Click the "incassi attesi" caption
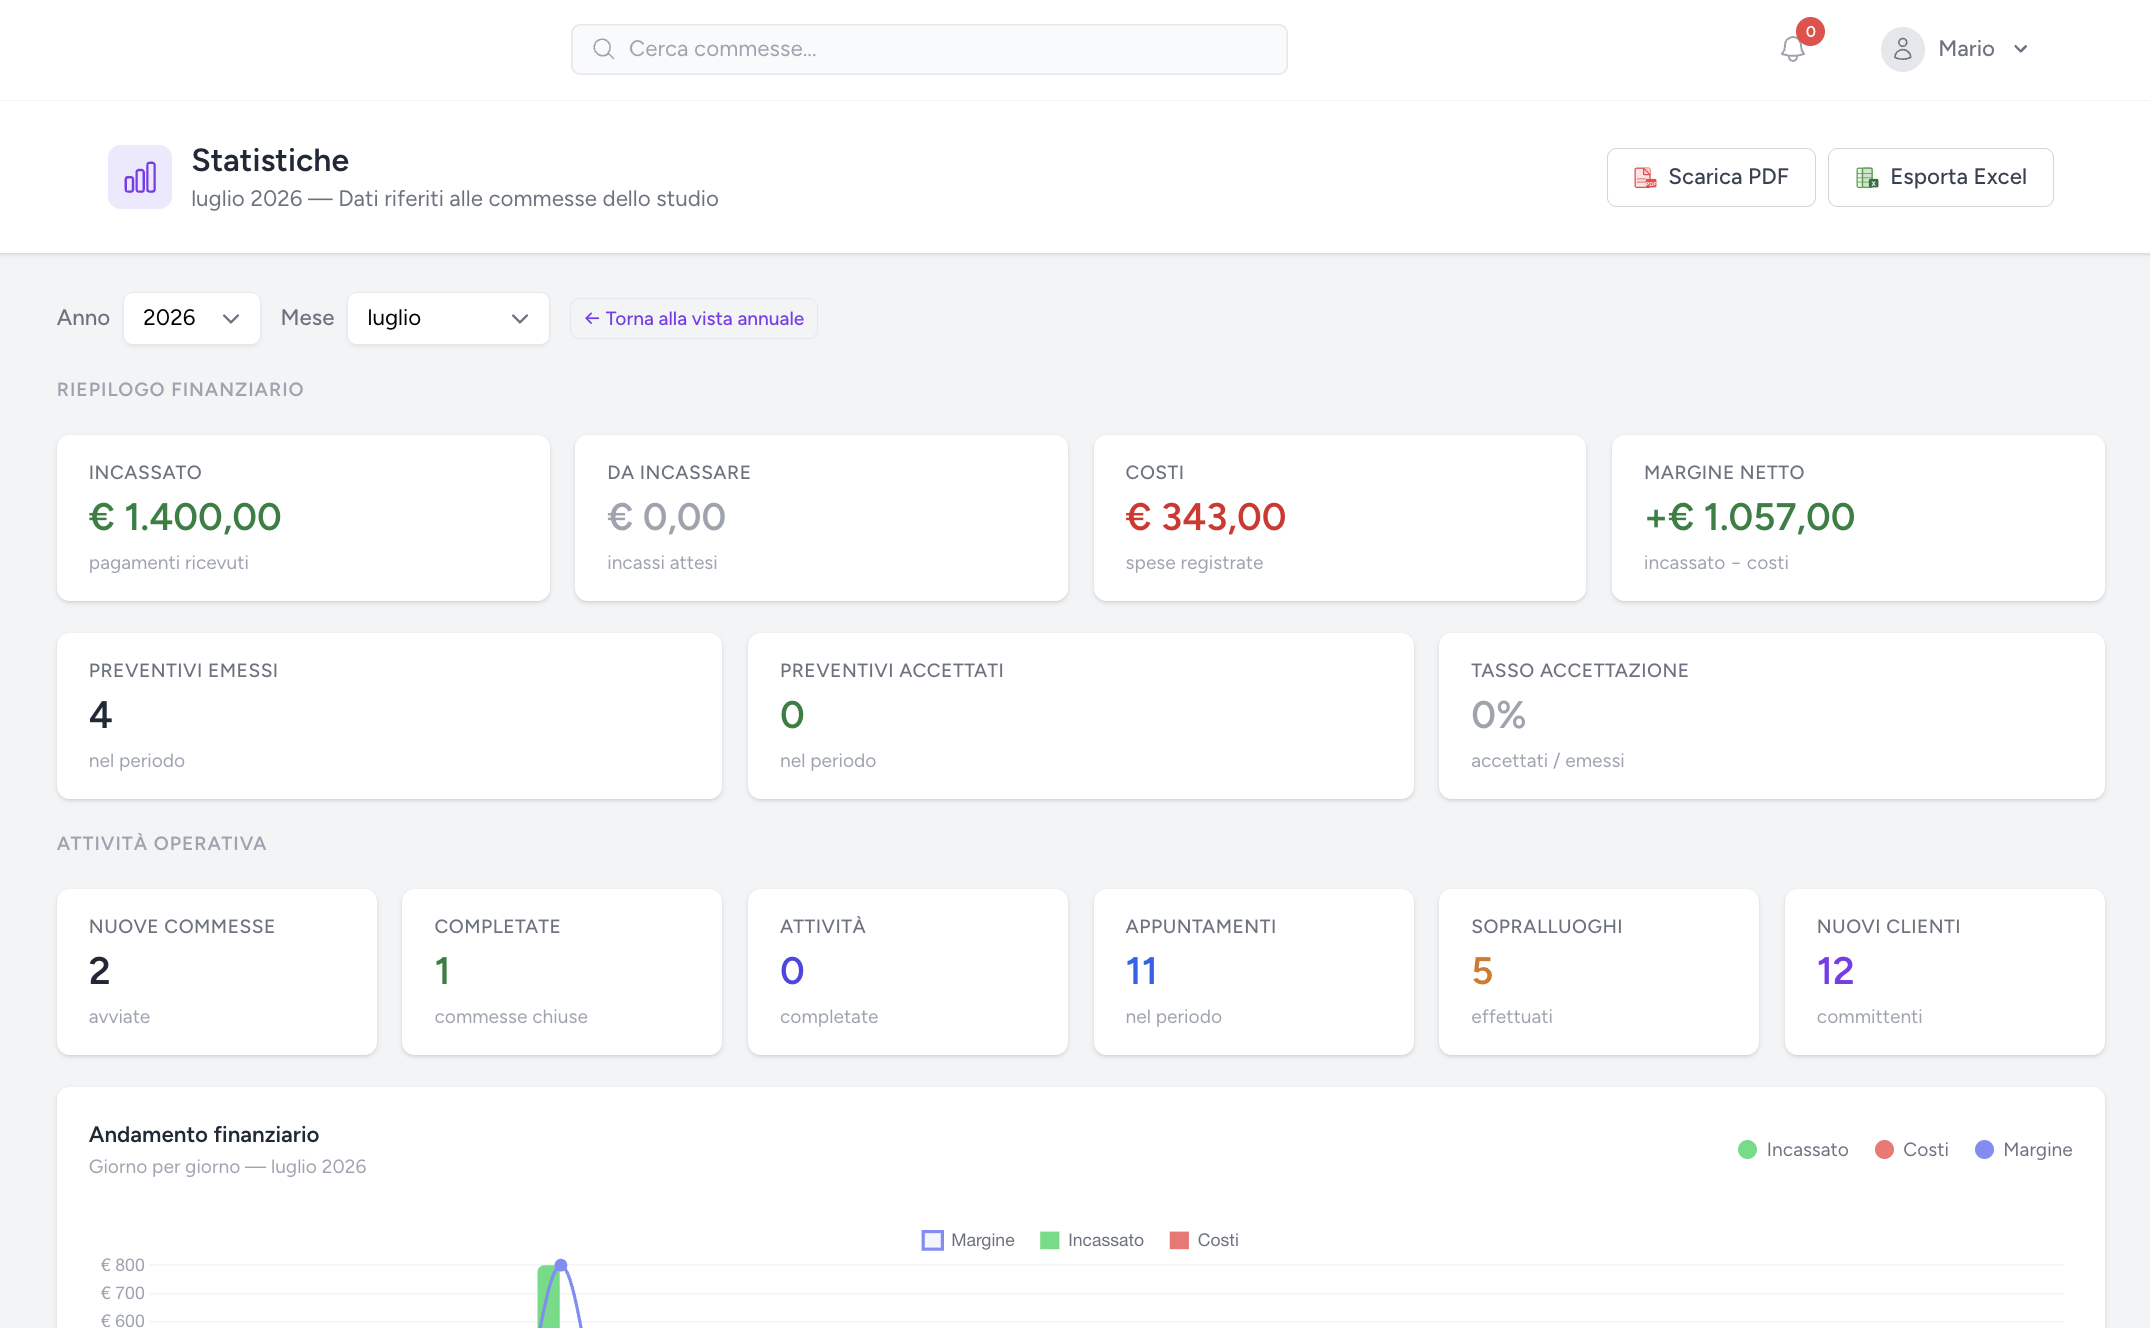 pos(662,563)
